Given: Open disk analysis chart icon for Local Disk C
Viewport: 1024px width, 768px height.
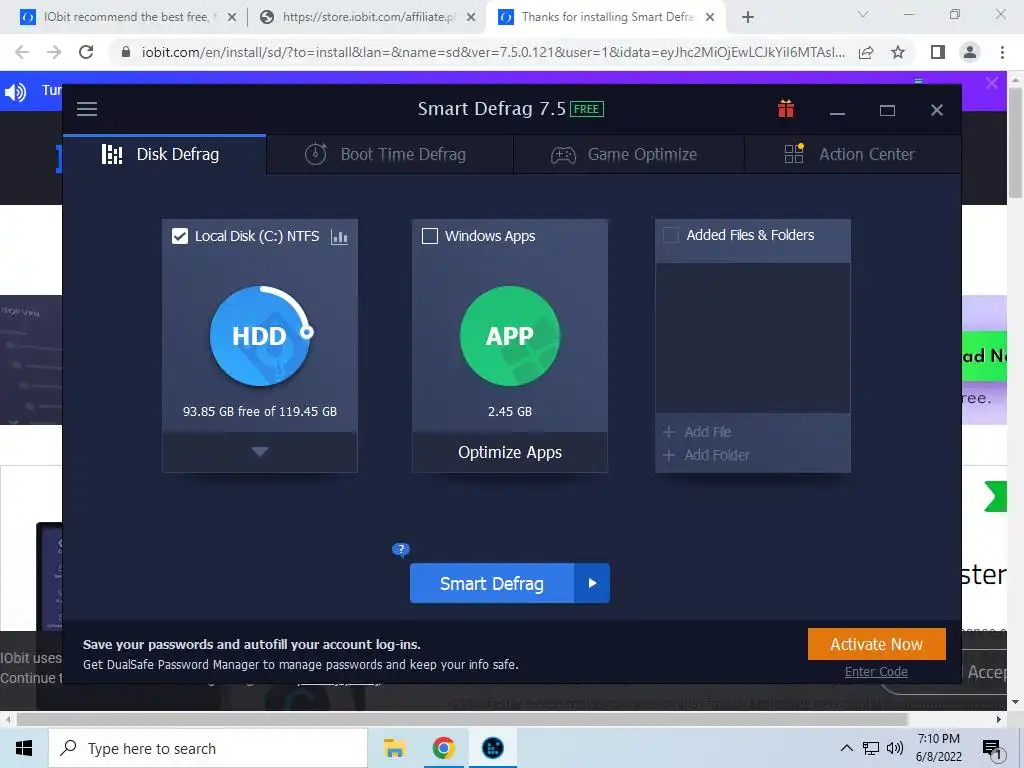Looking at the screenshot, I should 340,236.
